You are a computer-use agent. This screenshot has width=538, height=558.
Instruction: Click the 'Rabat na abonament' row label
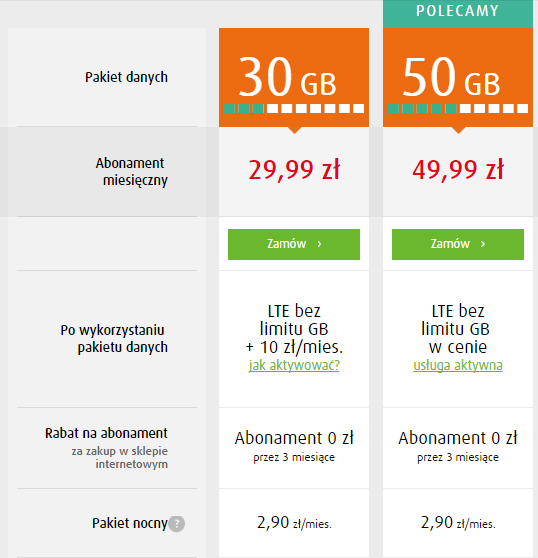[106, 433]
